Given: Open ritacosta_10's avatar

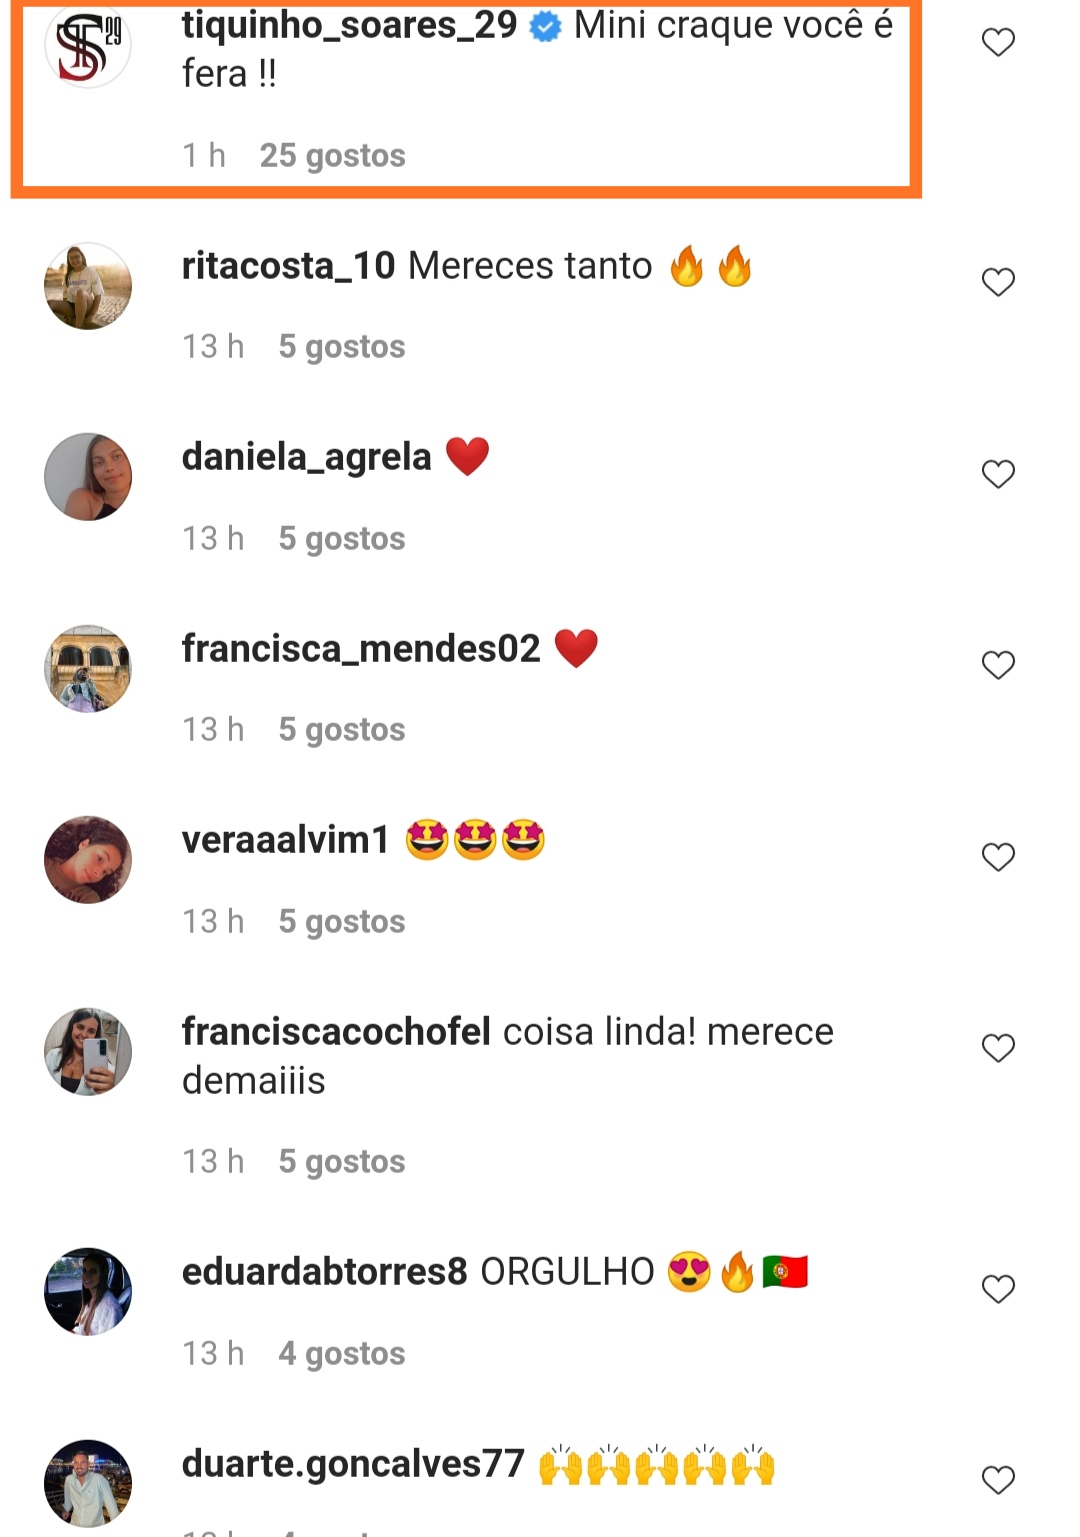Looking at the screenshot, I should (x=88, y=286).
